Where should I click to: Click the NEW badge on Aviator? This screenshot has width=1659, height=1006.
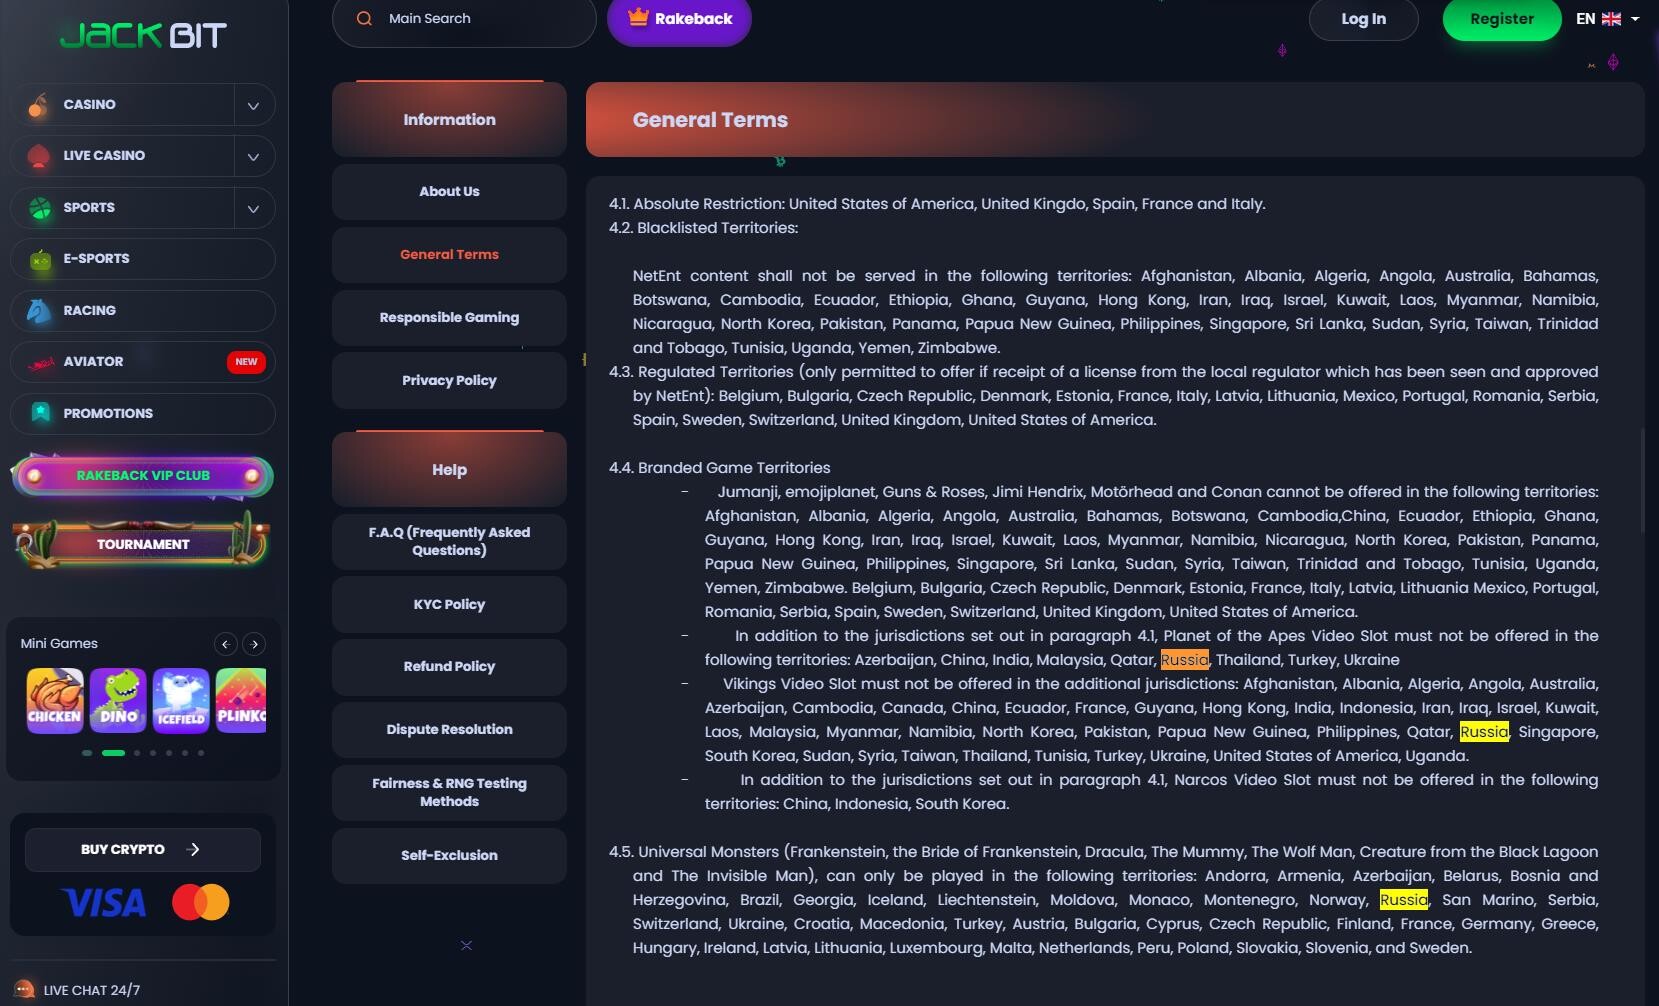click(246, 362)
